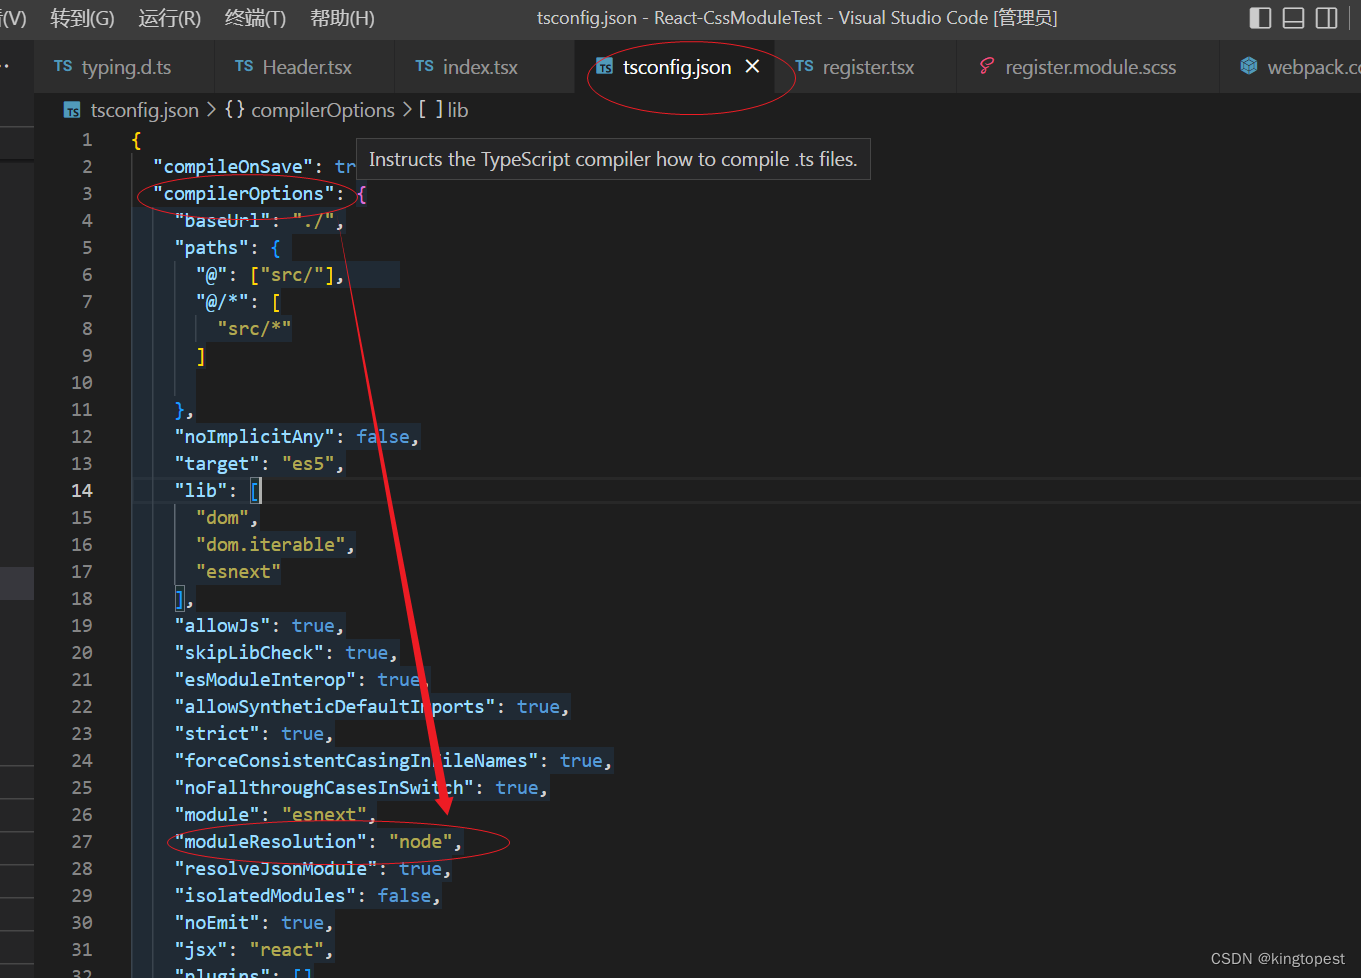This screenshot has height=978, width=1361.
Task: Click lib breadcrumb segment
Action: (457, 110)
